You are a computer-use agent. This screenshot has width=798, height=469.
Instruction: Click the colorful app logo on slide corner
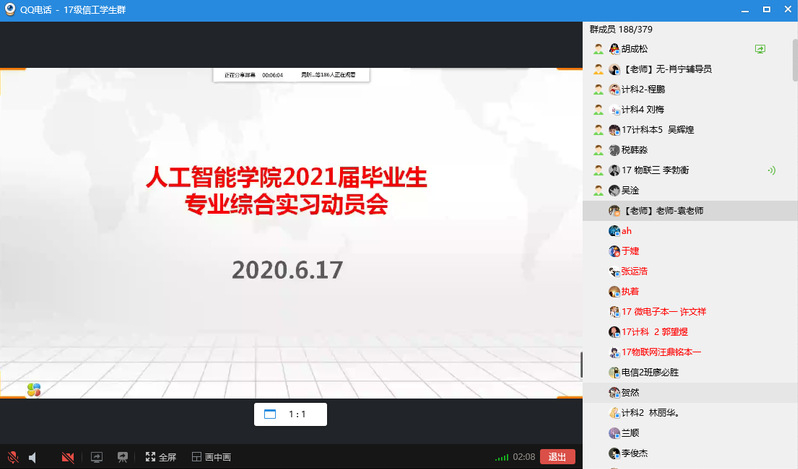coord(34,389)
